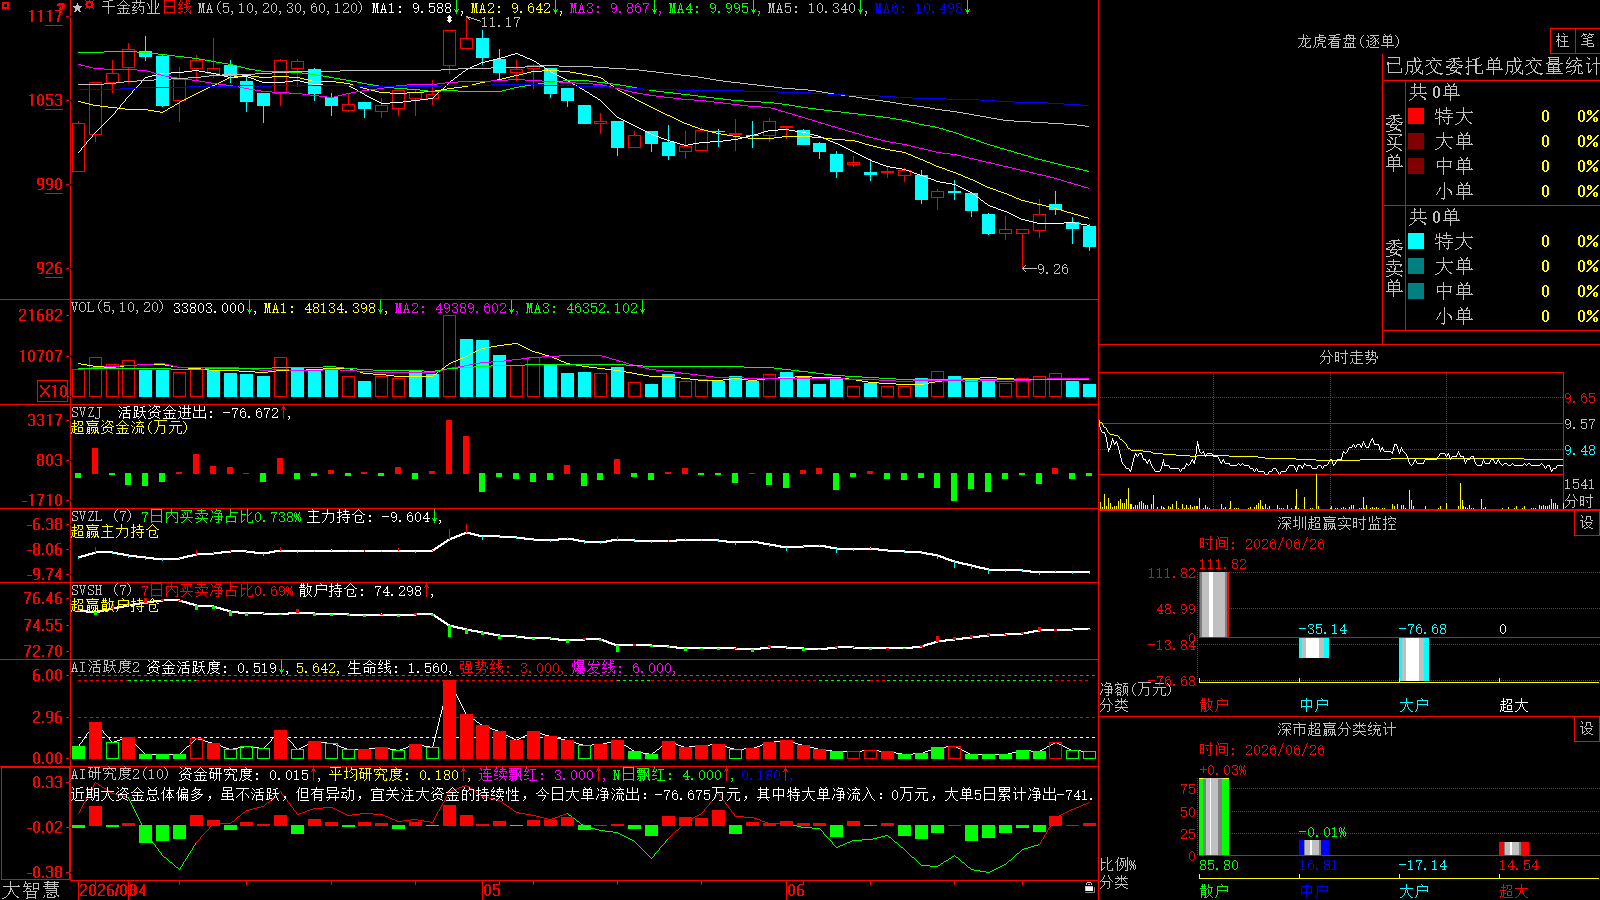The width and height of the screenshot is (1600, 900).
Task: Click the star favorite icon beside 千金药业
Action: [78, 8]
